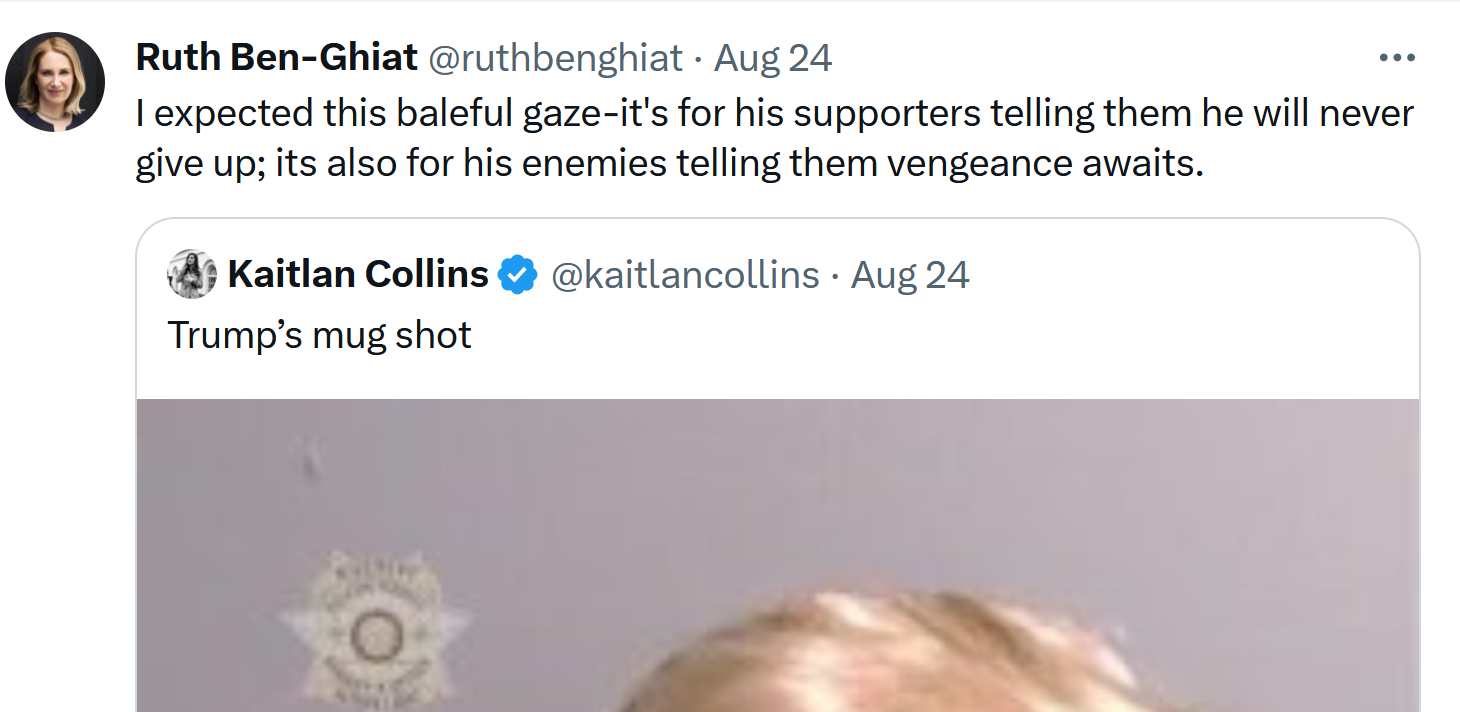Visit the @kaitlancollins handle

click(x=685, y=274)
